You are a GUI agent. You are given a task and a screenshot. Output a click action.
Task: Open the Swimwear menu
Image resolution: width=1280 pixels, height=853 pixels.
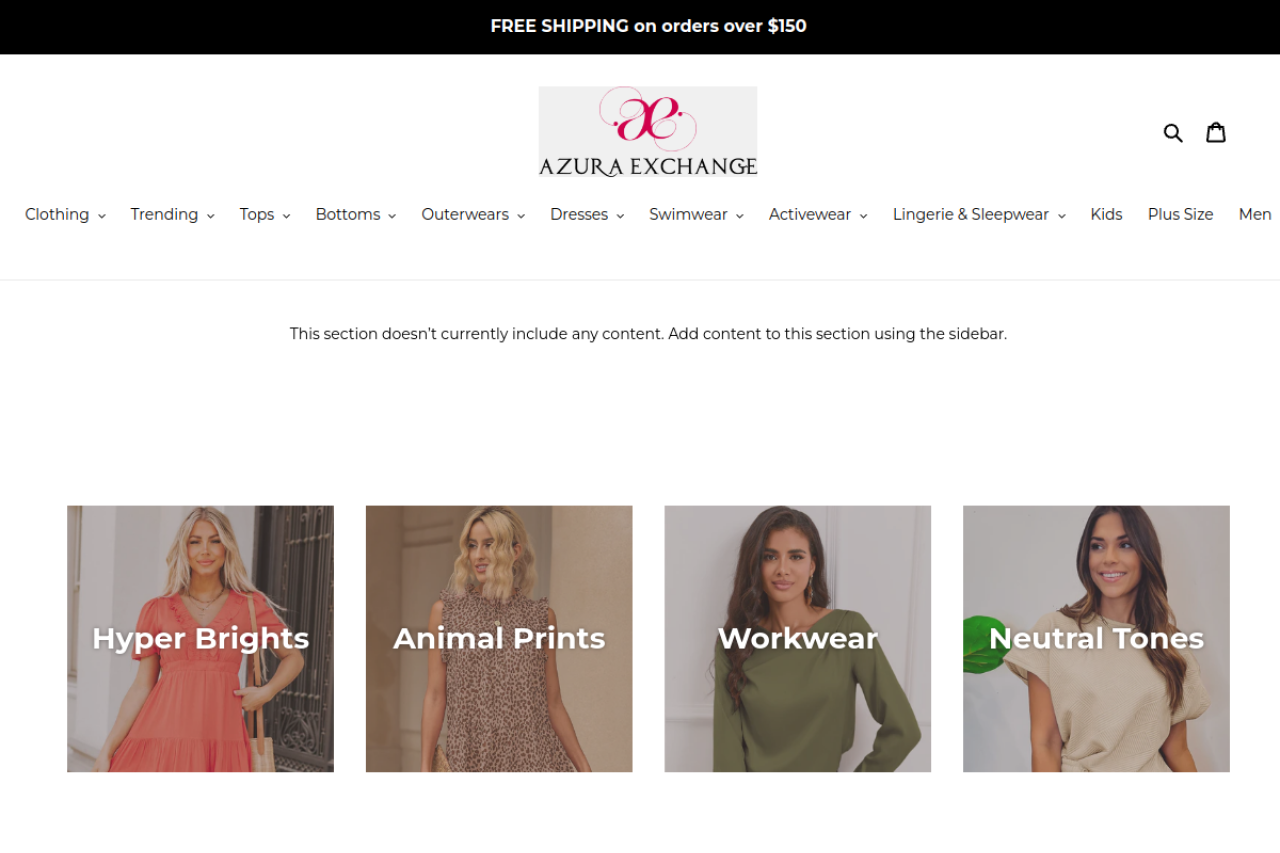click(696, 214)
